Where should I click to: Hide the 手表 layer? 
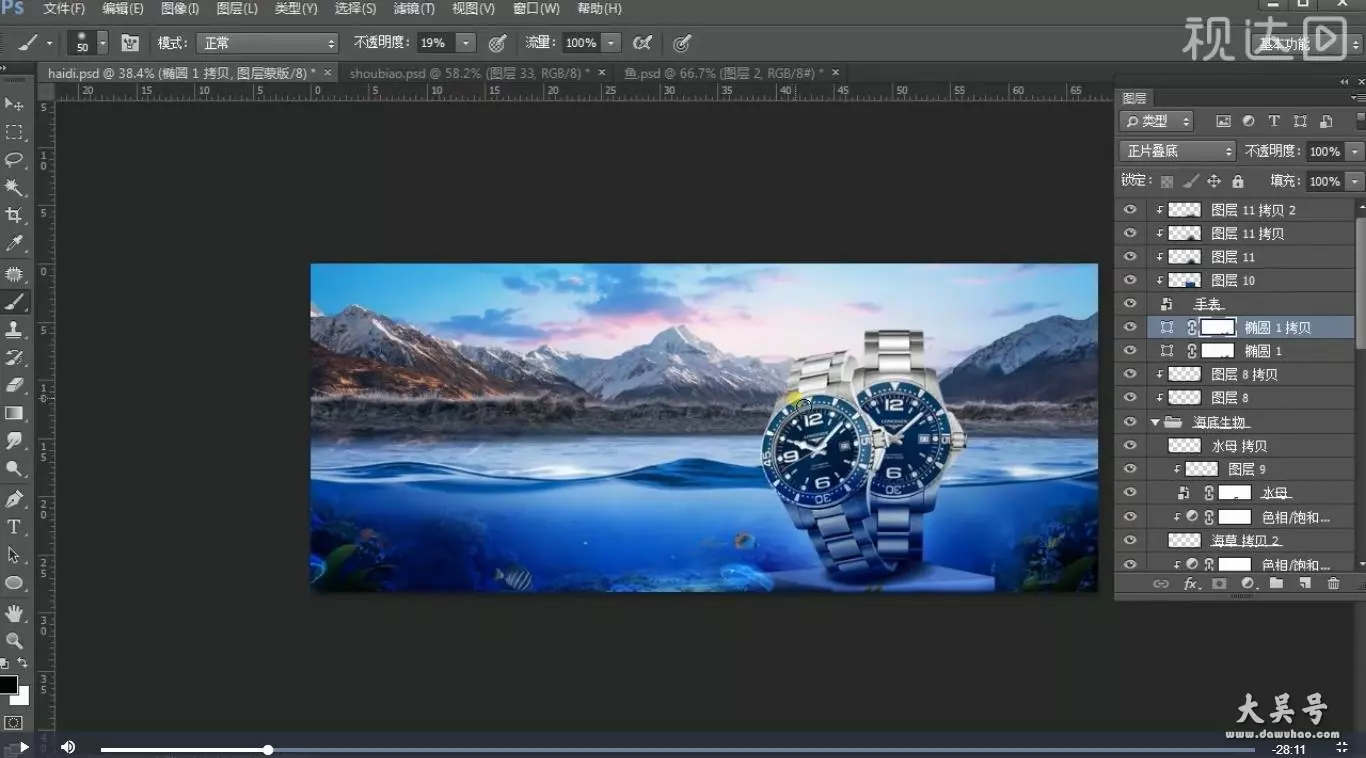tap(1131, 304)
